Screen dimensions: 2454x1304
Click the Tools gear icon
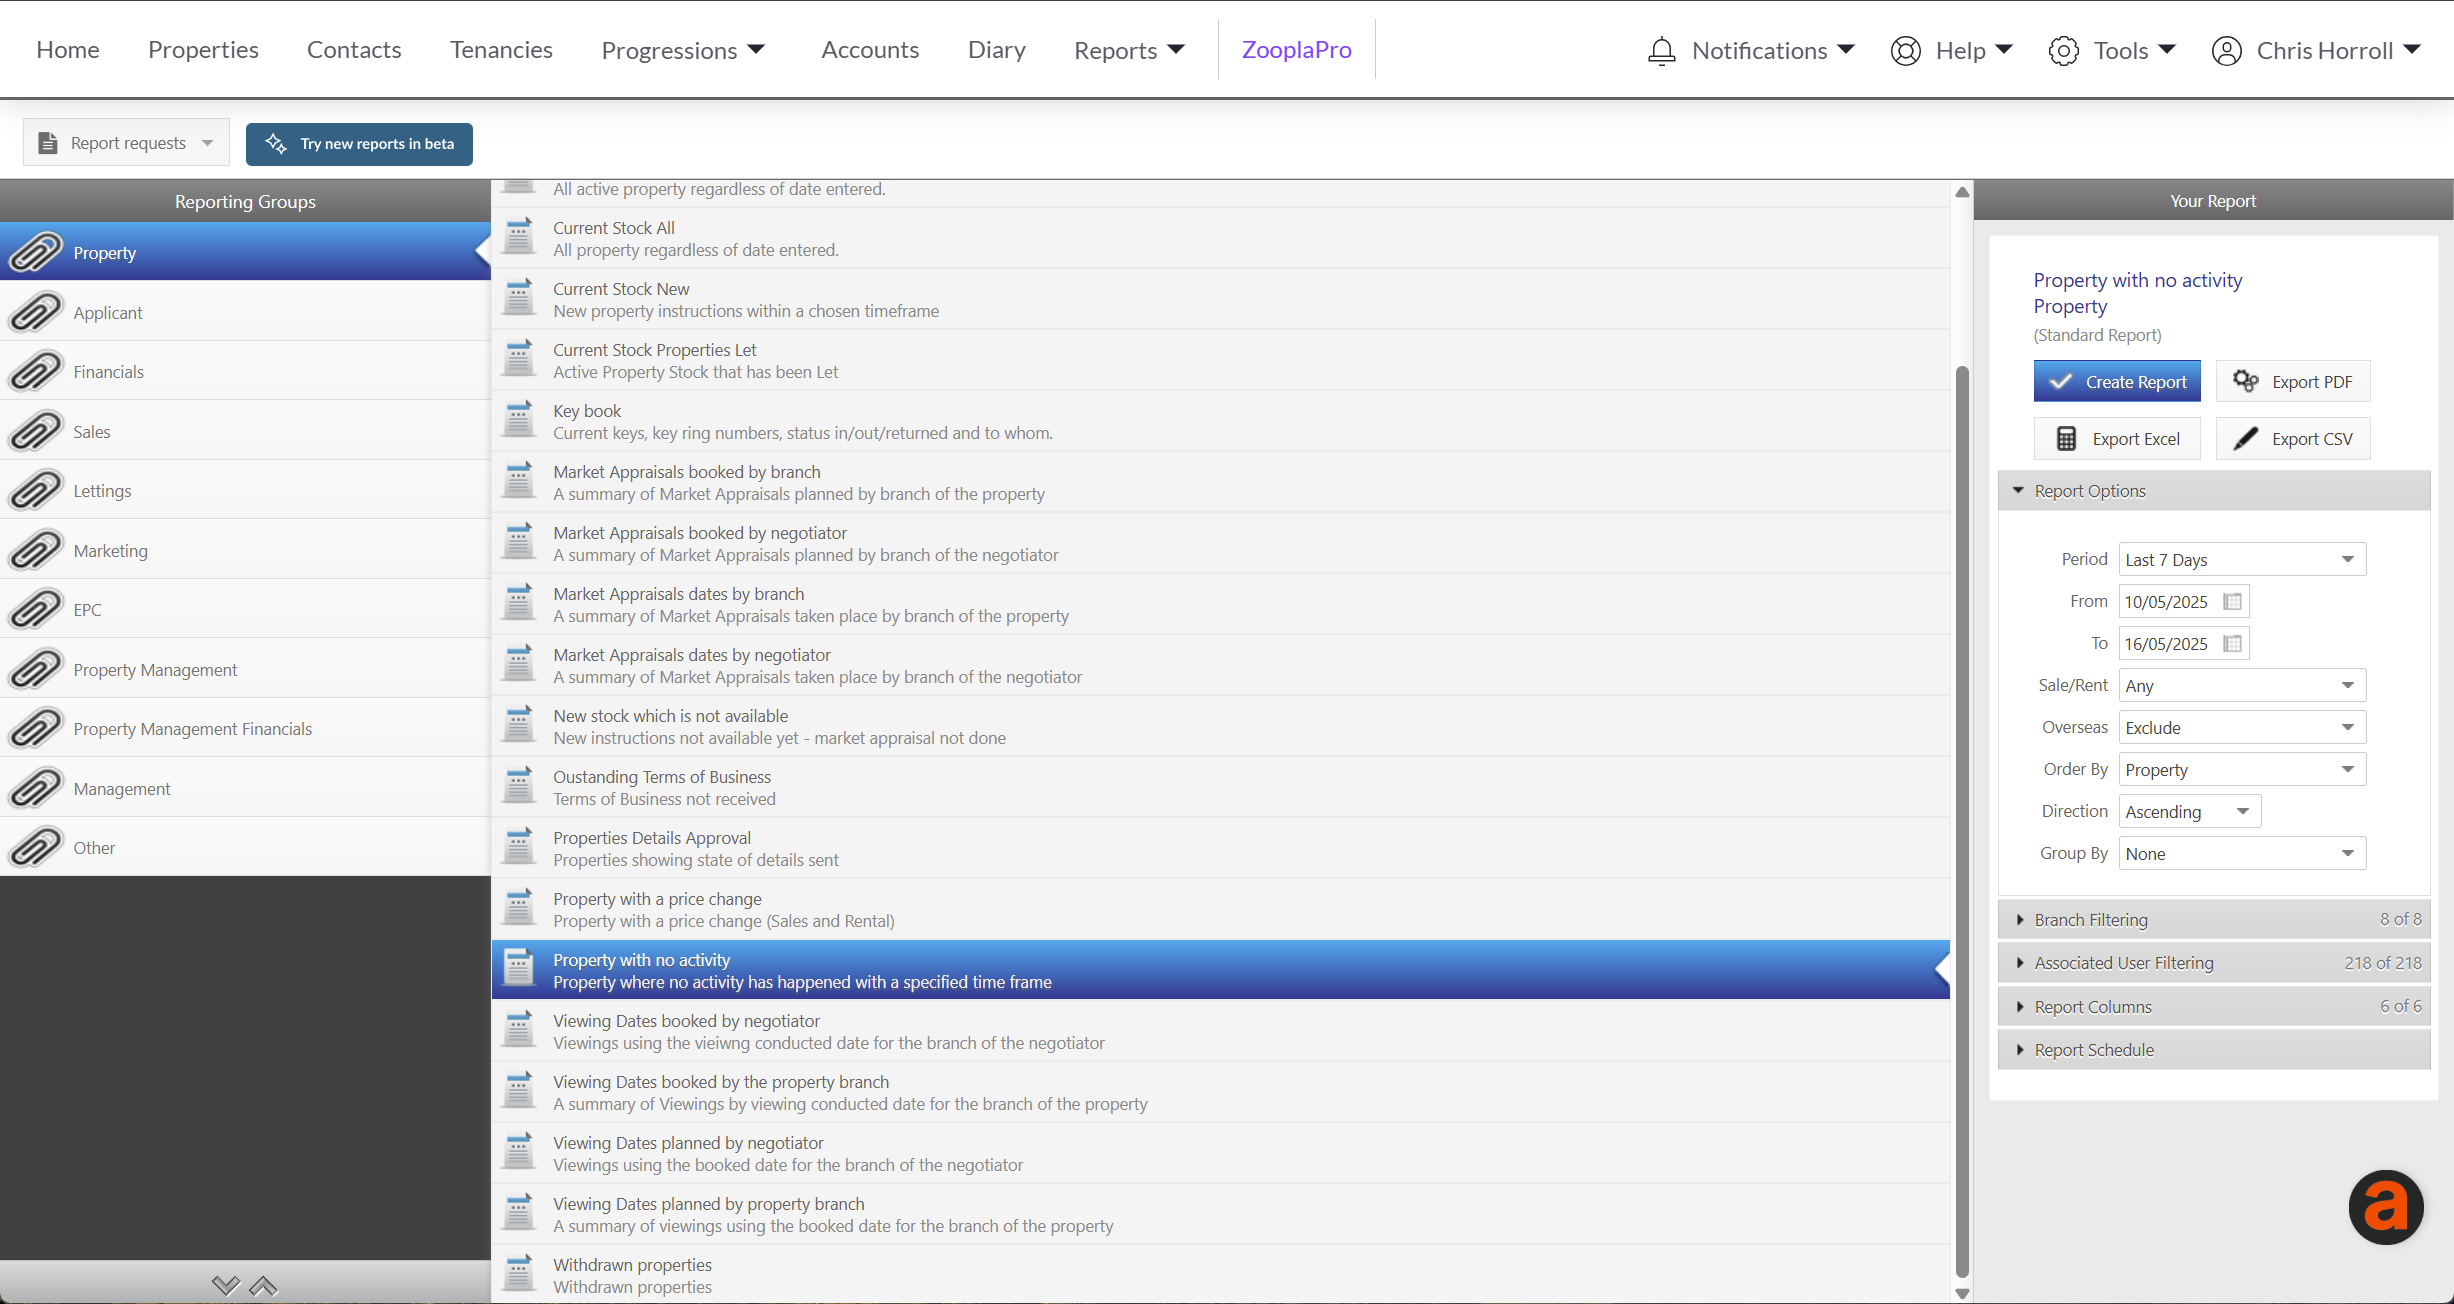[x=2063, y=50]
